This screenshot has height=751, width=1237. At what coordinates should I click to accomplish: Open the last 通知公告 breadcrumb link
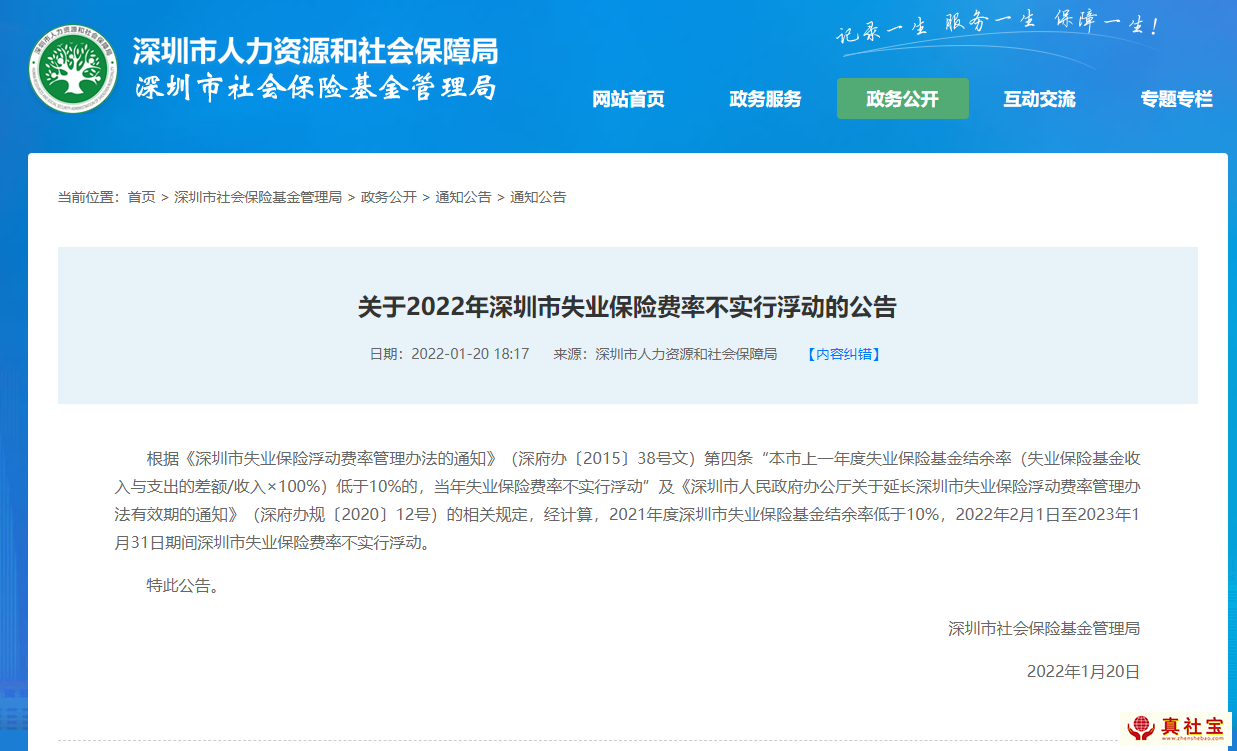tap(538, 197)
